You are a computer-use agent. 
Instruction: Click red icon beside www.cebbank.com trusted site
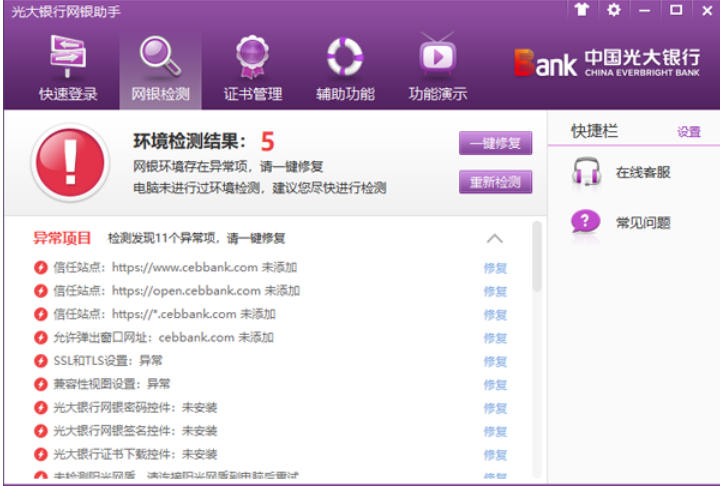point(41,267)
